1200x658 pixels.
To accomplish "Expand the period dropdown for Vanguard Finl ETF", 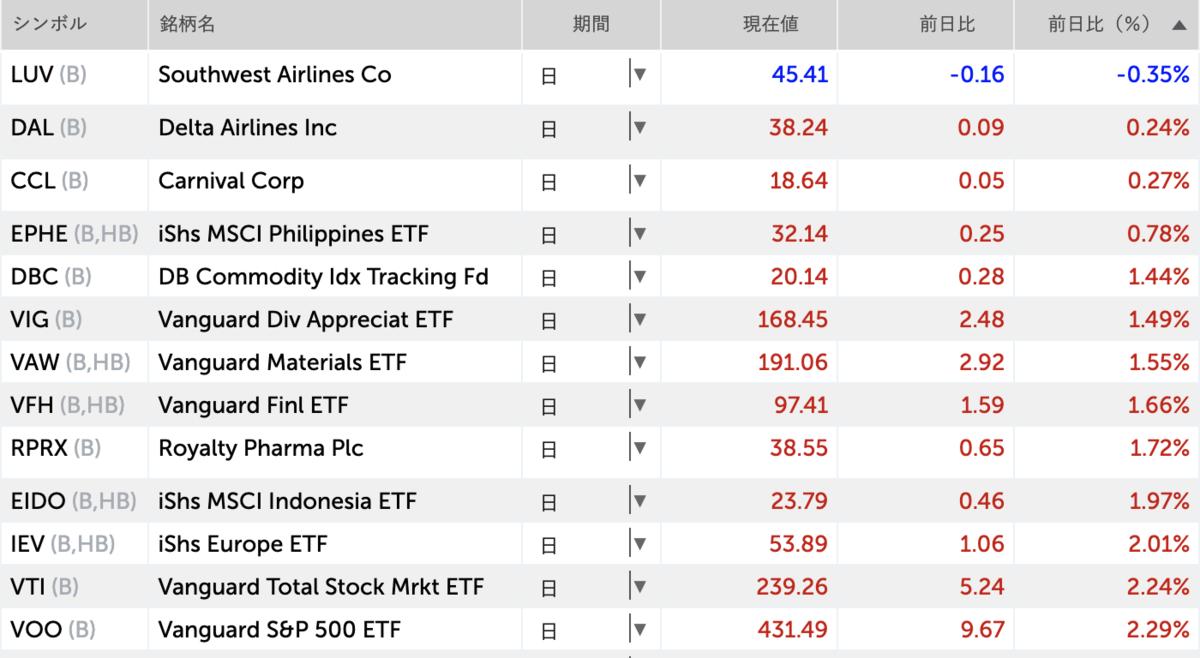I will [x=640, y=405].
